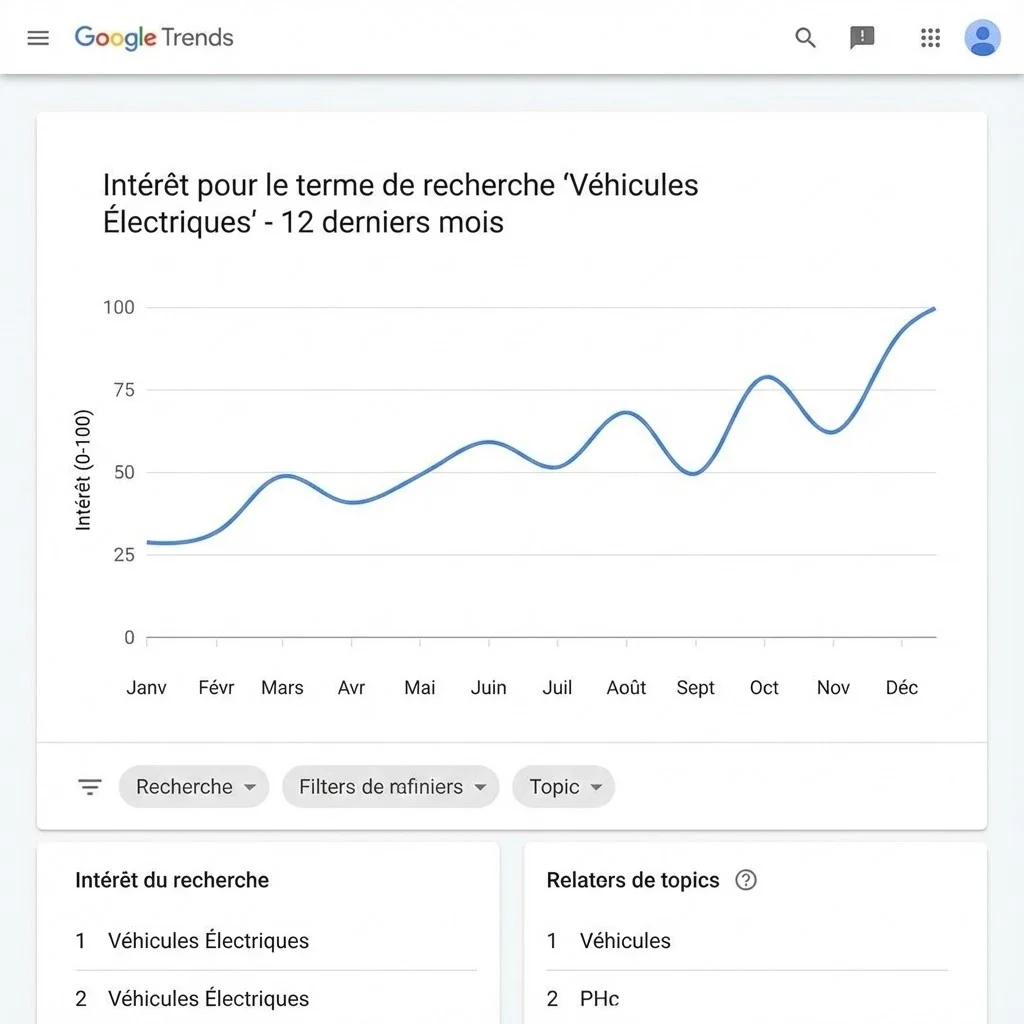Open the search icon in header
Screen dimensions: 1024x1024
[x=805, y=38]
